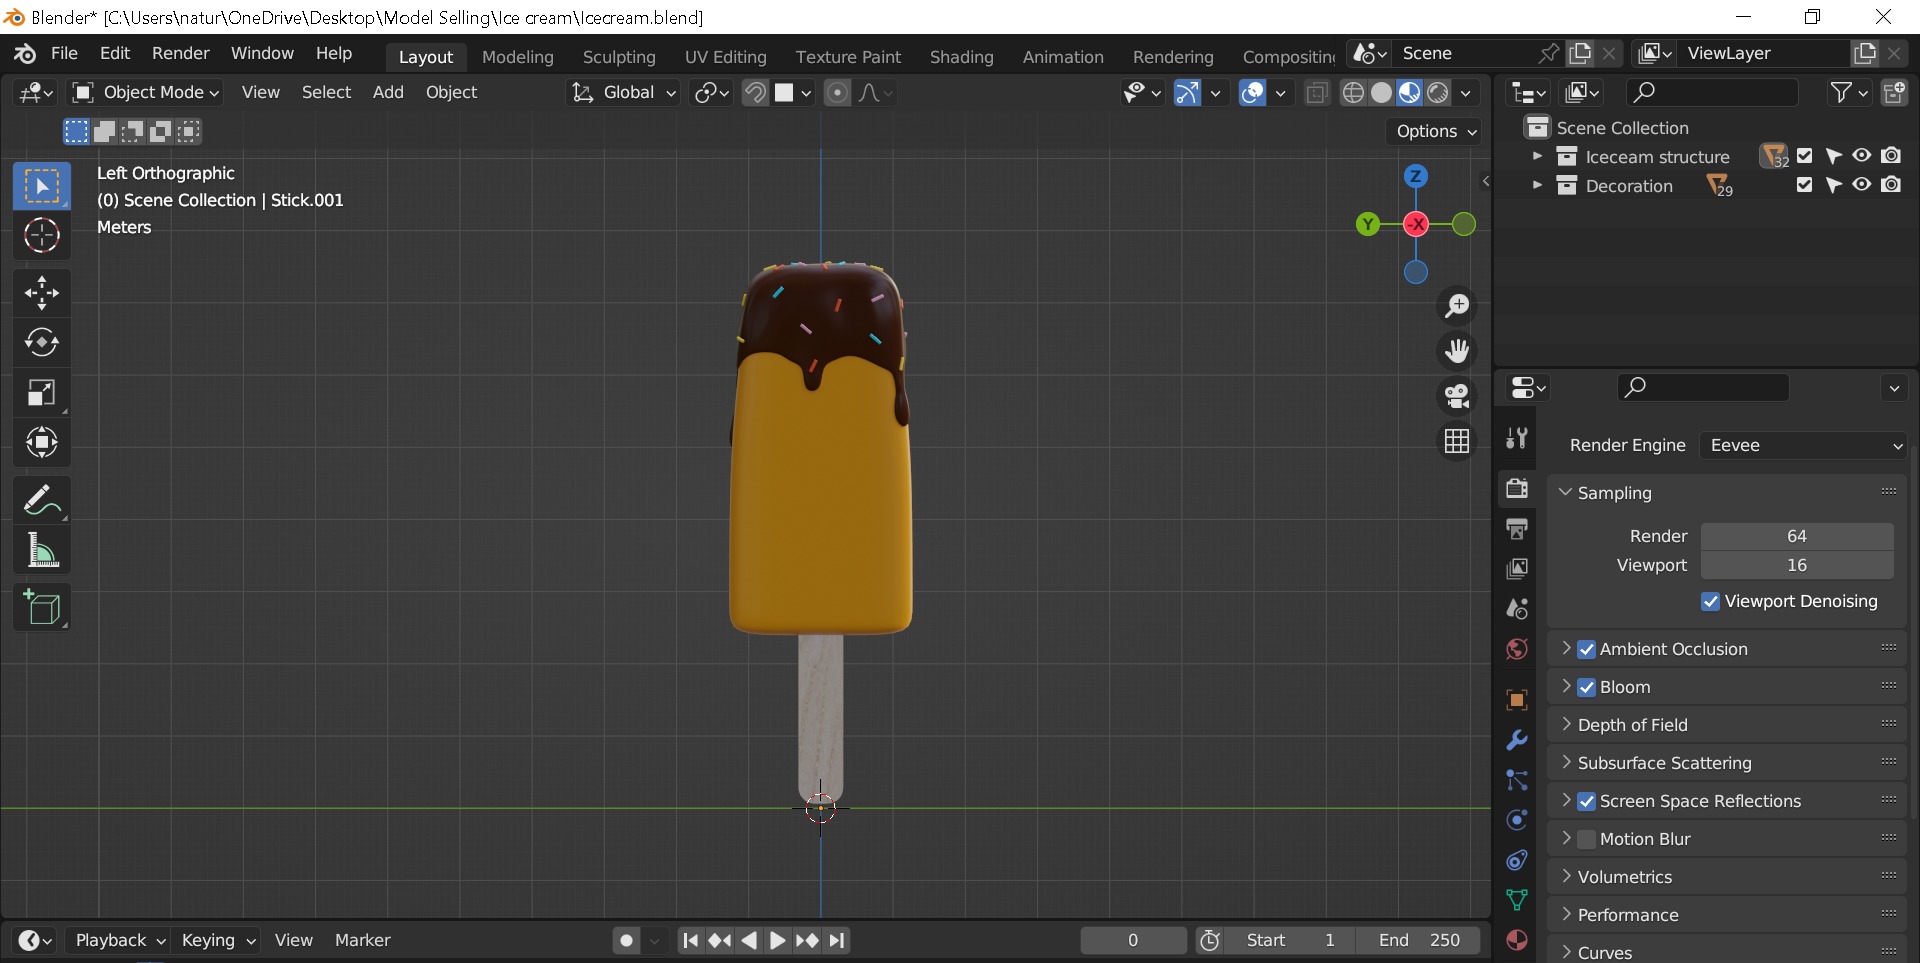This screenshot has width=1920, height=963.
Task: Hide Iceceam structure collection in viewport
Action: (x=1861, y=156)
